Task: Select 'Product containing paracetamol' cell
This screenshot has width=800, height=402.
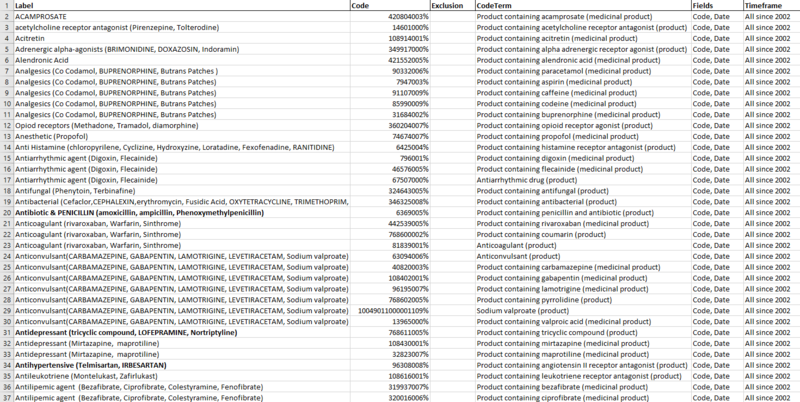Action: 583,71
